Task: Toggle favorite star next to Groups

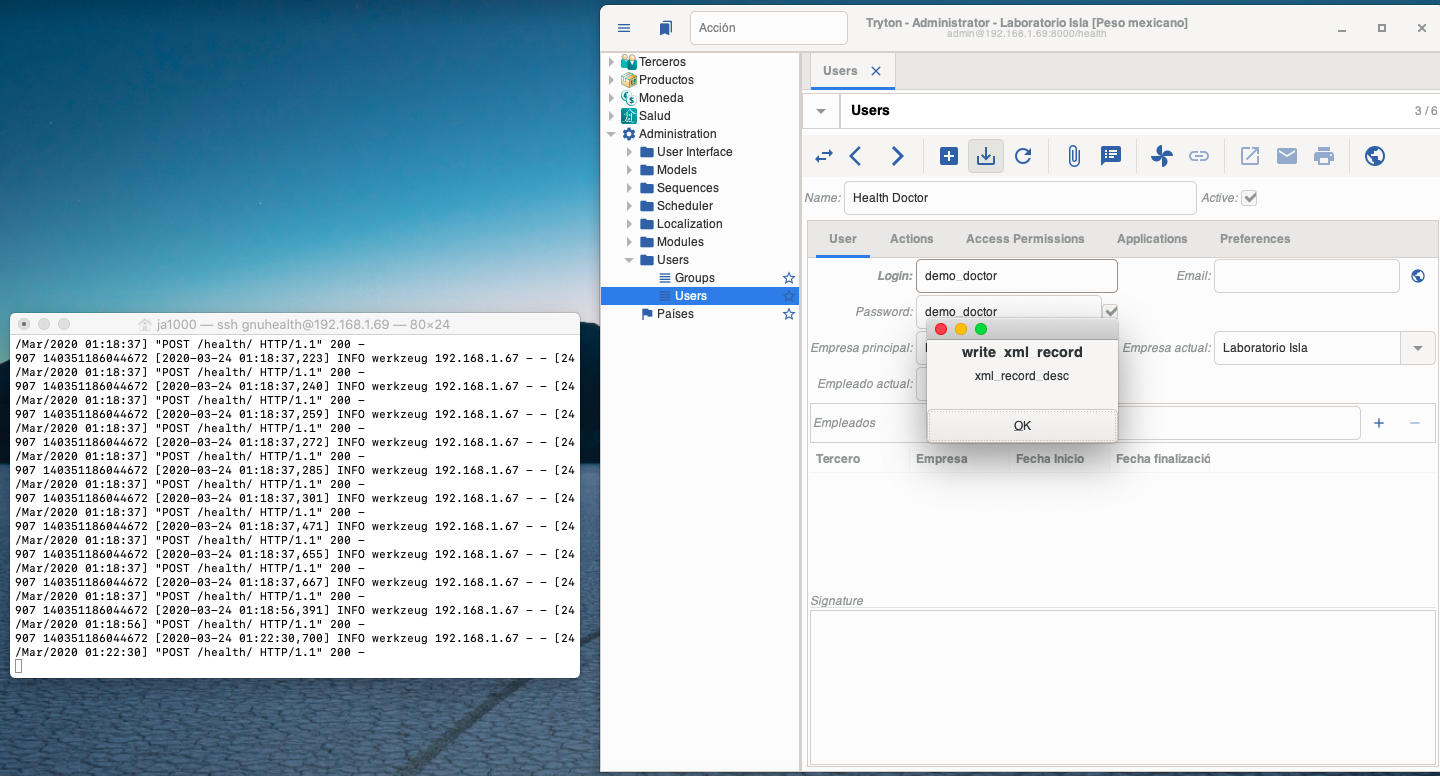Action: tap(789, 278)
